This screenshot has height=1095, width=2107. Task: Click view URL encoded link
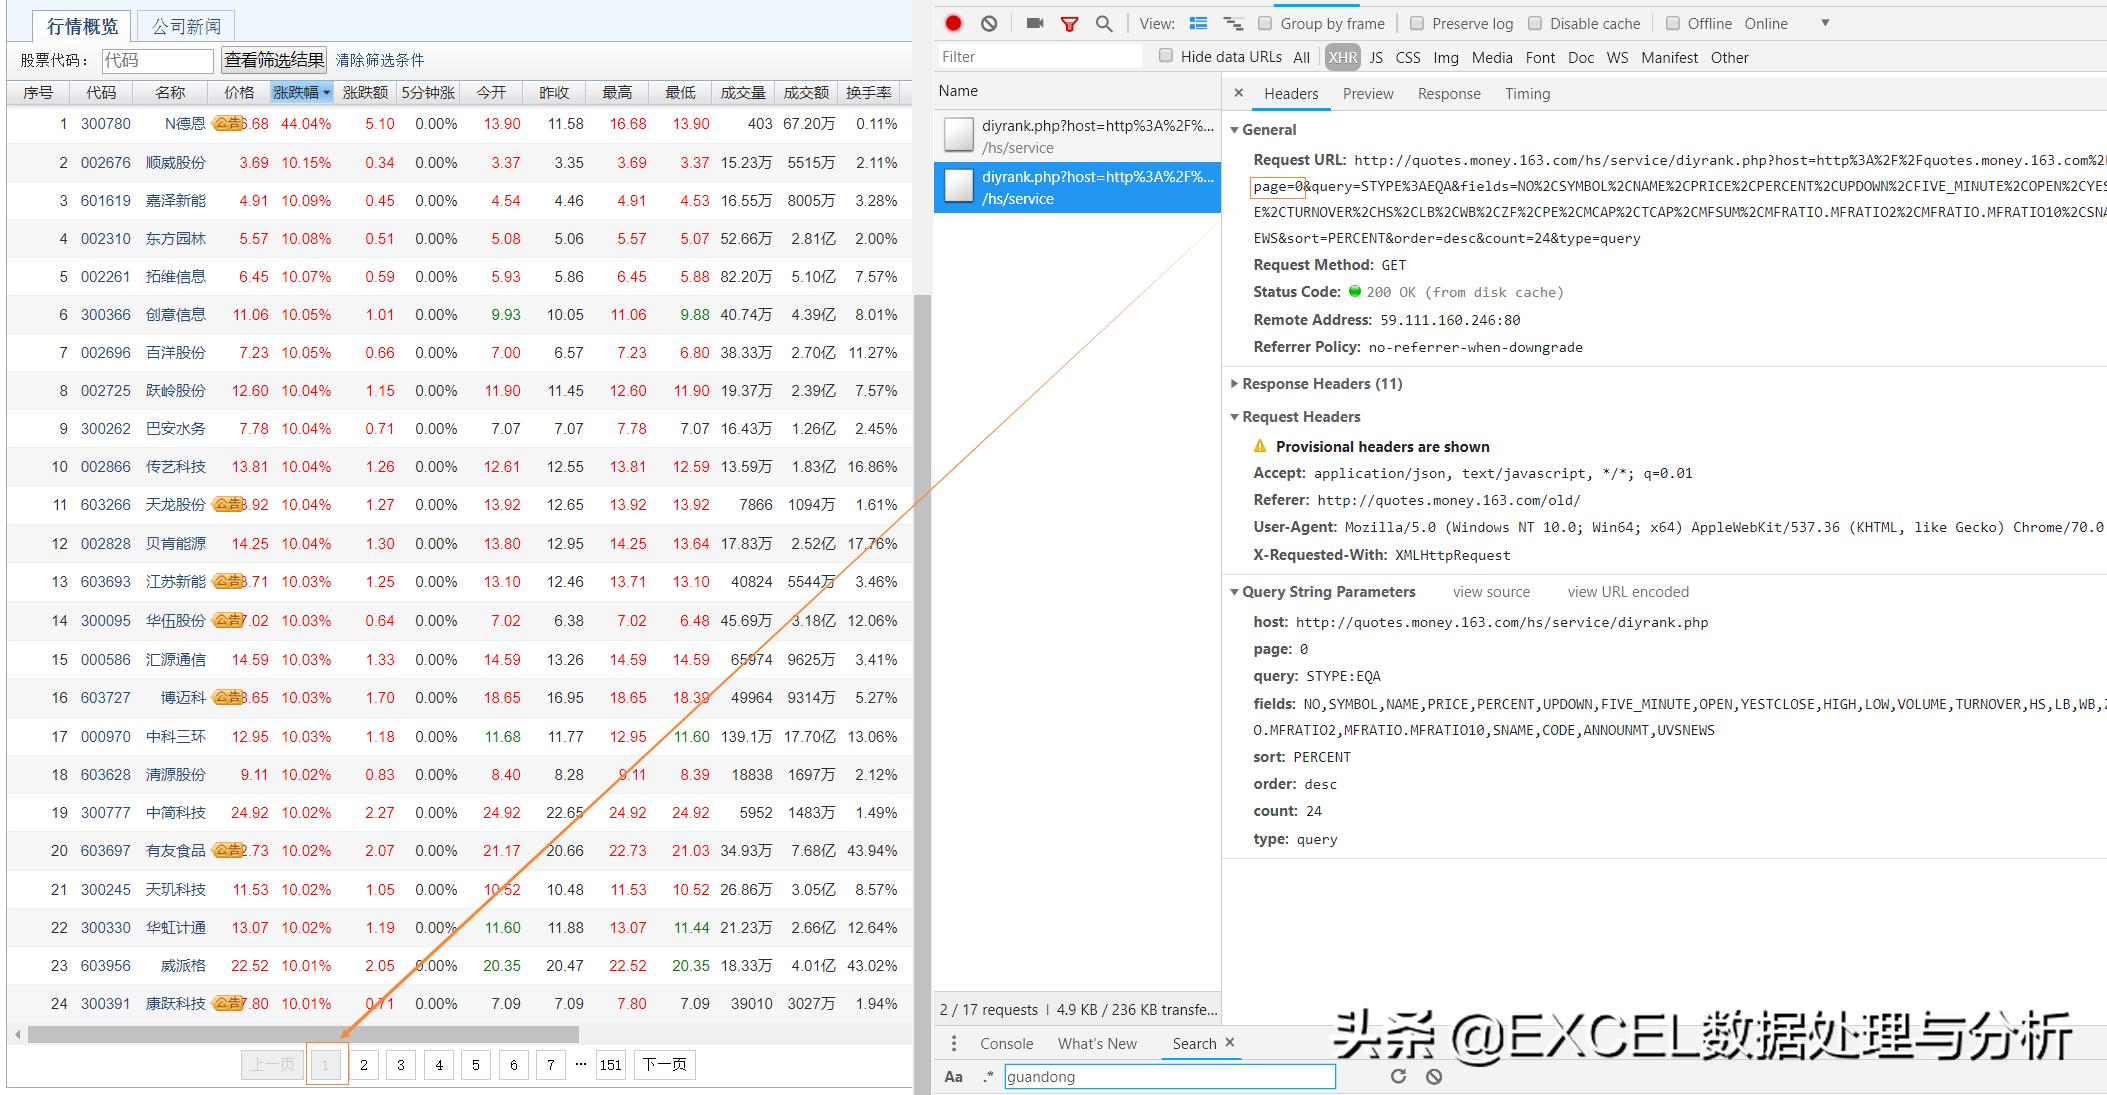click(1628, 592)
